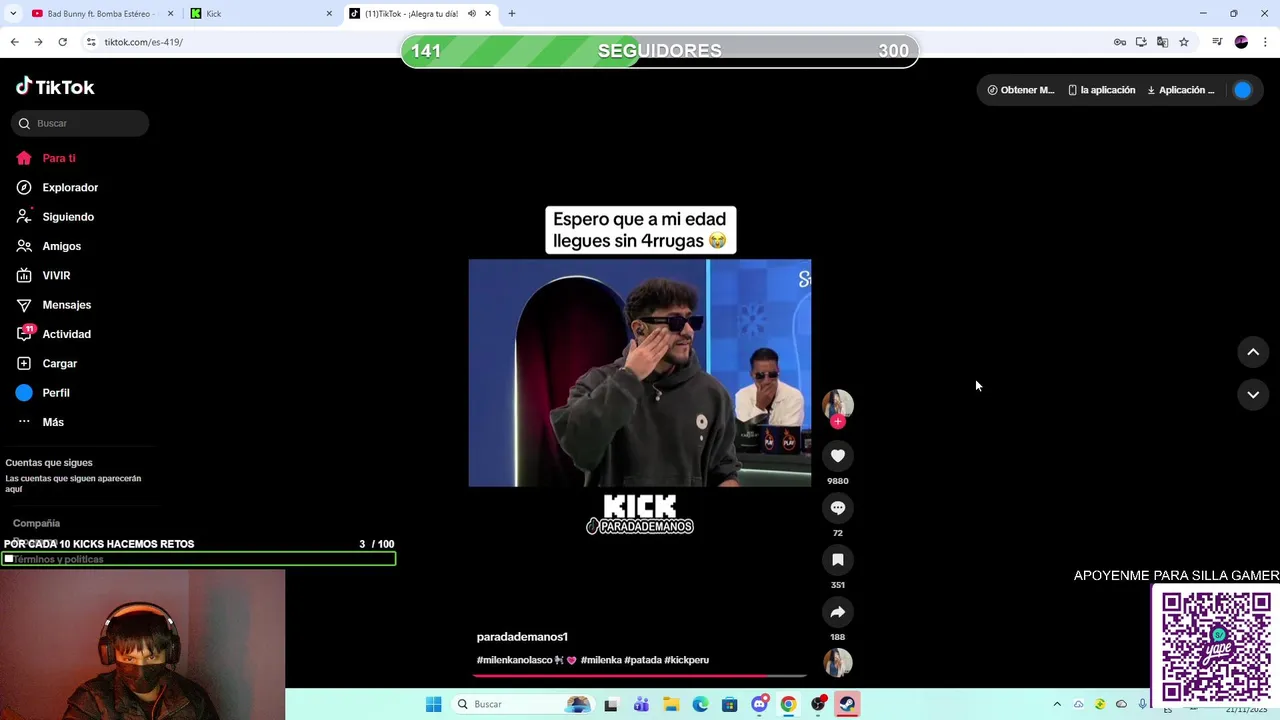This screenshot has height=720, width=1280.
Task: Expand the Compañía footer section
Action: [x=37, y=523]
